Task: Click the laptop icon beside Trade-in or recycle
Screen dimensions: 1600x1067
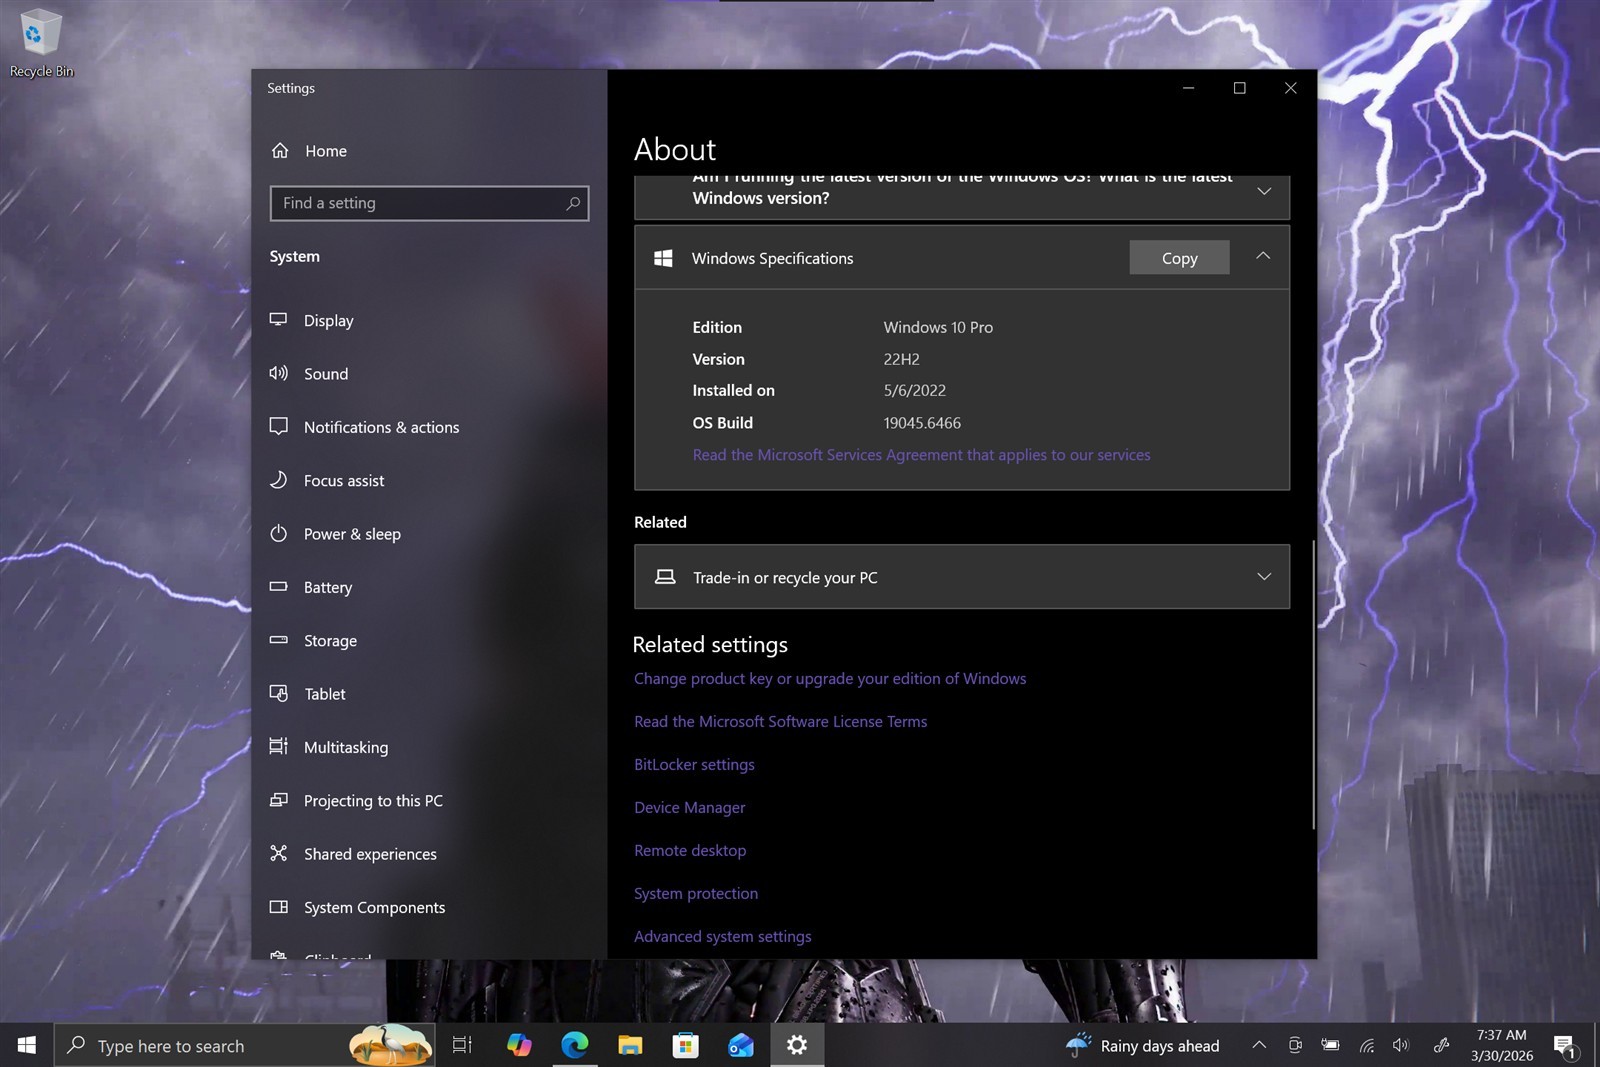Action: [665, 577]
